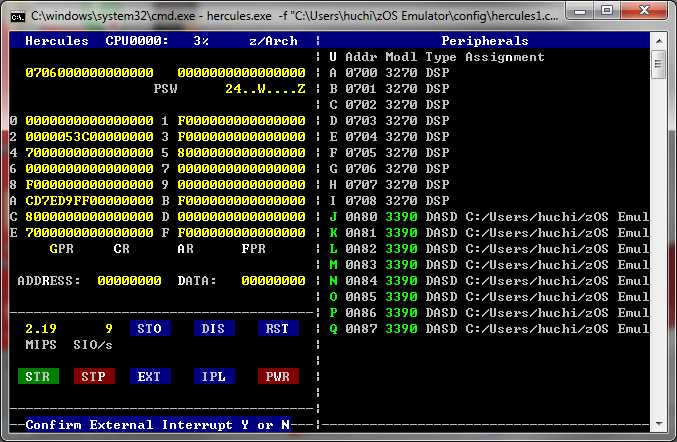677x442 pixels.
Task: Select device I at address 0708
Action: point(389,200)
